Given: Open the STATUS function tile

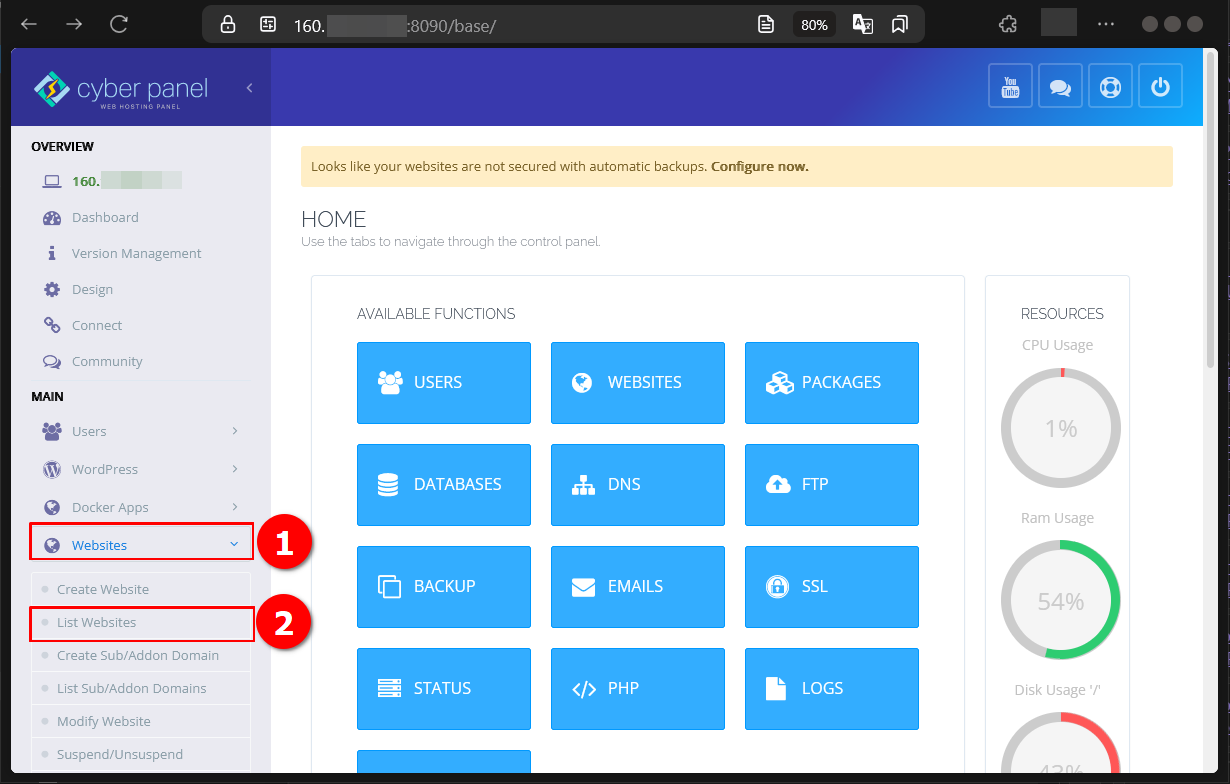Looking at the screenshot, I should [444, 688].
